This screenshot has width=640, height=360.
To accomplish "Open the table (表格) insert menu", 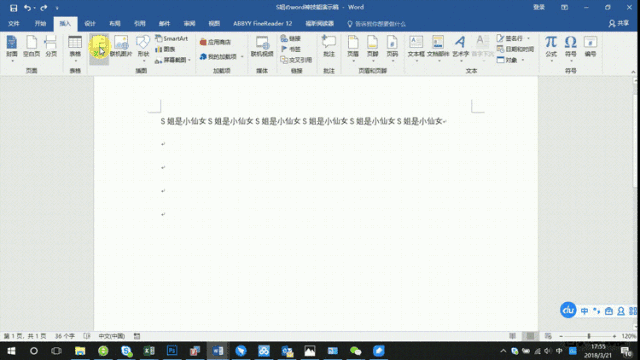I will tap(75, 48).
